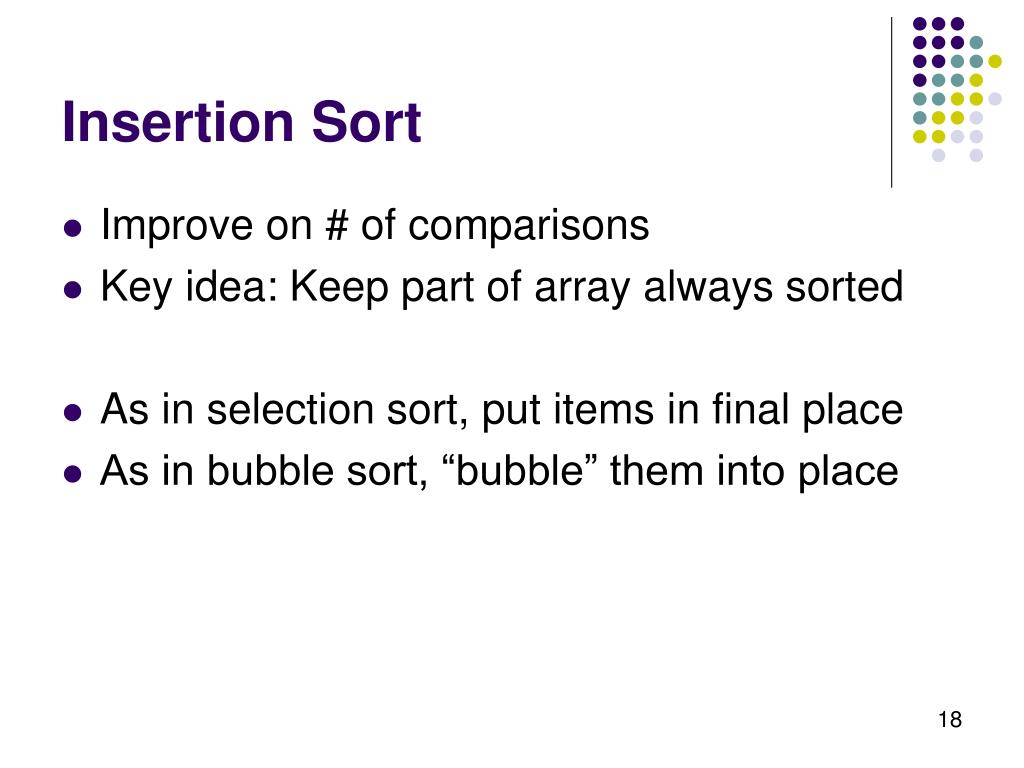
Task: Click the "Insertion Sort" slide title
Action: (242, 122)
